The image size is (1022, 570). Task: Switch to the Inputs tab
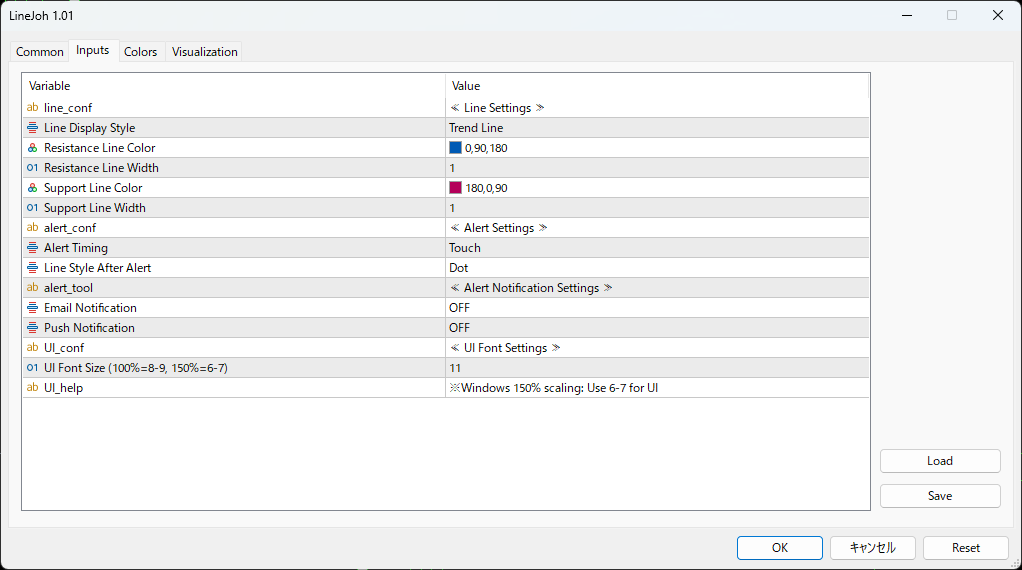point(93,50)
